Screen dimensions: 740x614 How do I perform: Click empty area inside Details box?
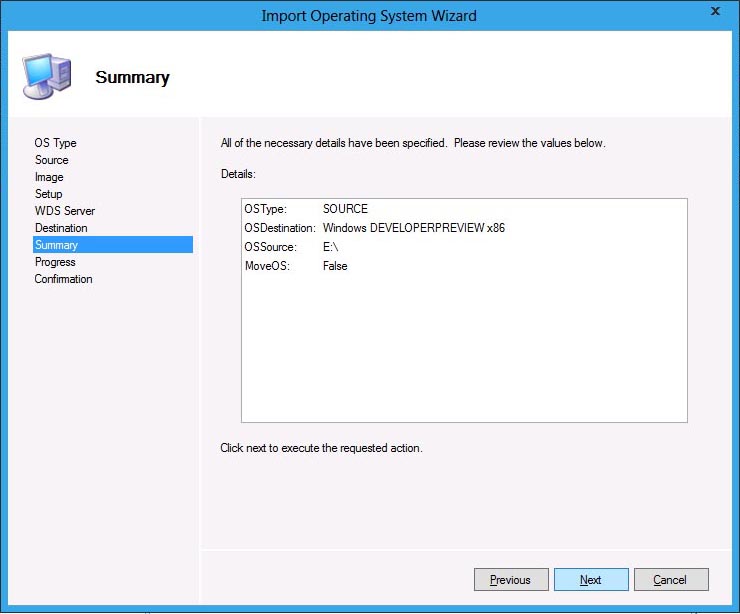[x=463, y=350]
